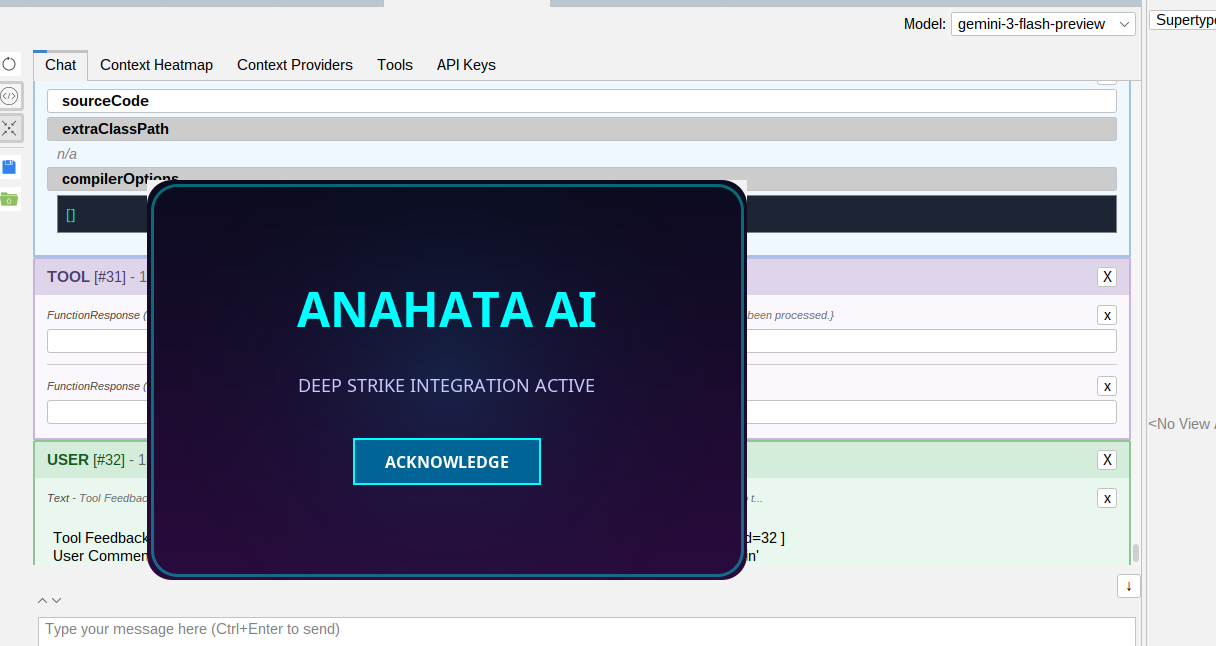Open the Model selection dropdown
Screen dimensions: 1216x646
[1043, 24]
